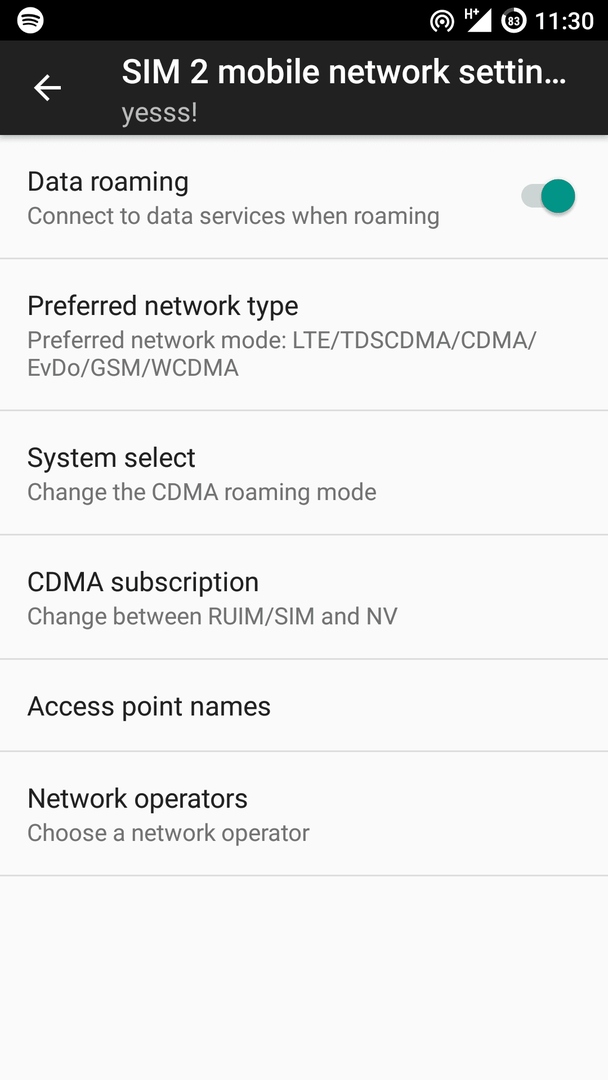Screen dimensions: 608x1080
Task: Open Network operators entry
Action: [304, 813]
